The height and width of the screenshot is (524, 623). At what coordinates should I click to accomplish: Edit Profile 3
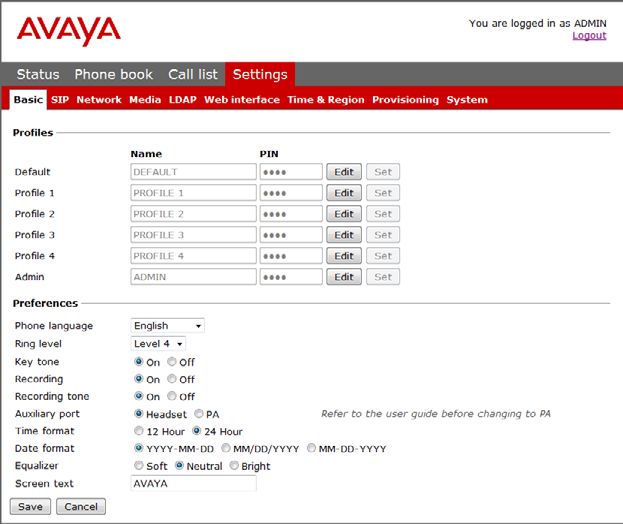pos(344,235)
